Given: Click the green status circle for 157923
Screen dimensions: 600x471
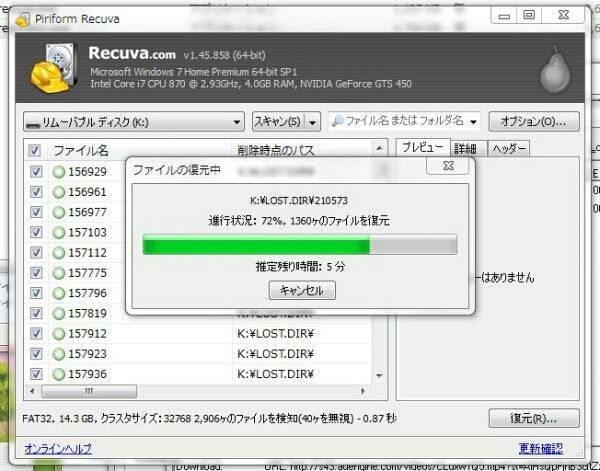Looking at the screenshot, I should tap(59, 354).
